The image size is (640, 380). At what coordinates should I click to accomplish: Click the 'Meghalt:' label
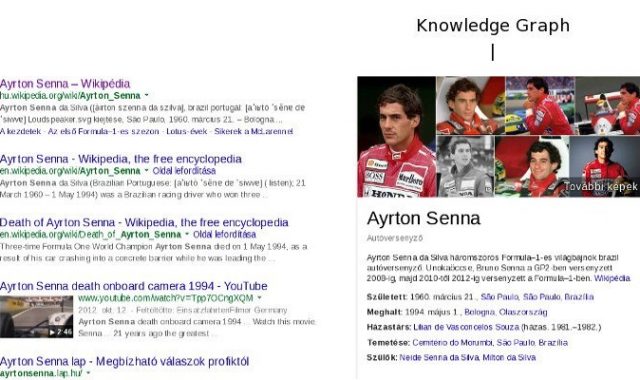tap(384, 312)
